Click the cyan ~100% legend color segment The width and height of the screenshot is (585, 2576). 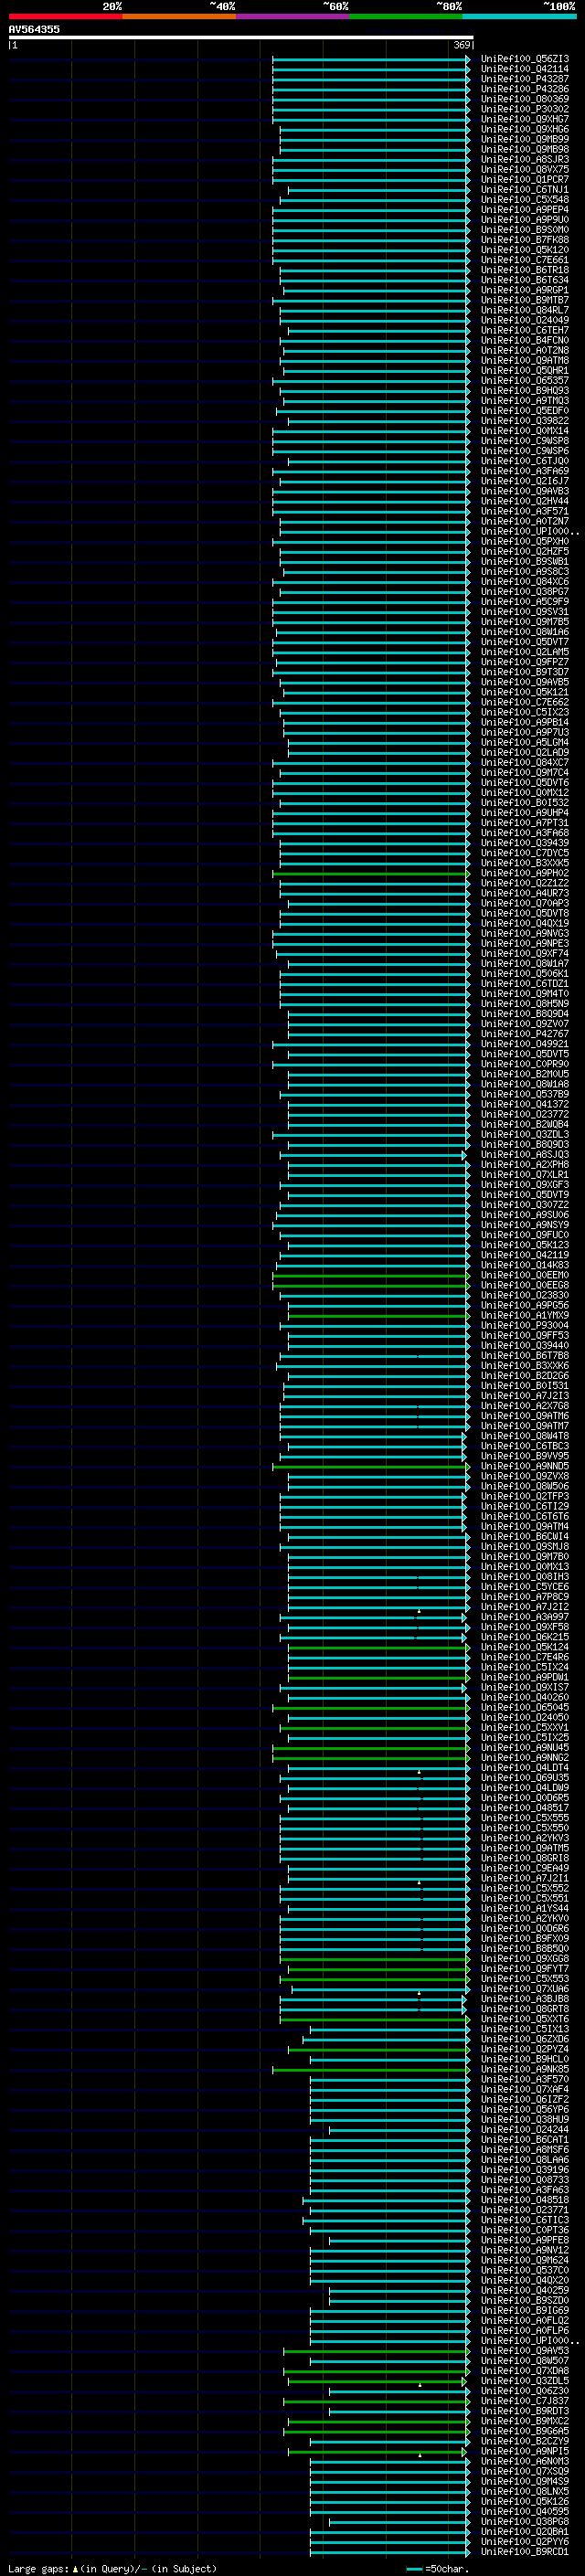(519, 16)
